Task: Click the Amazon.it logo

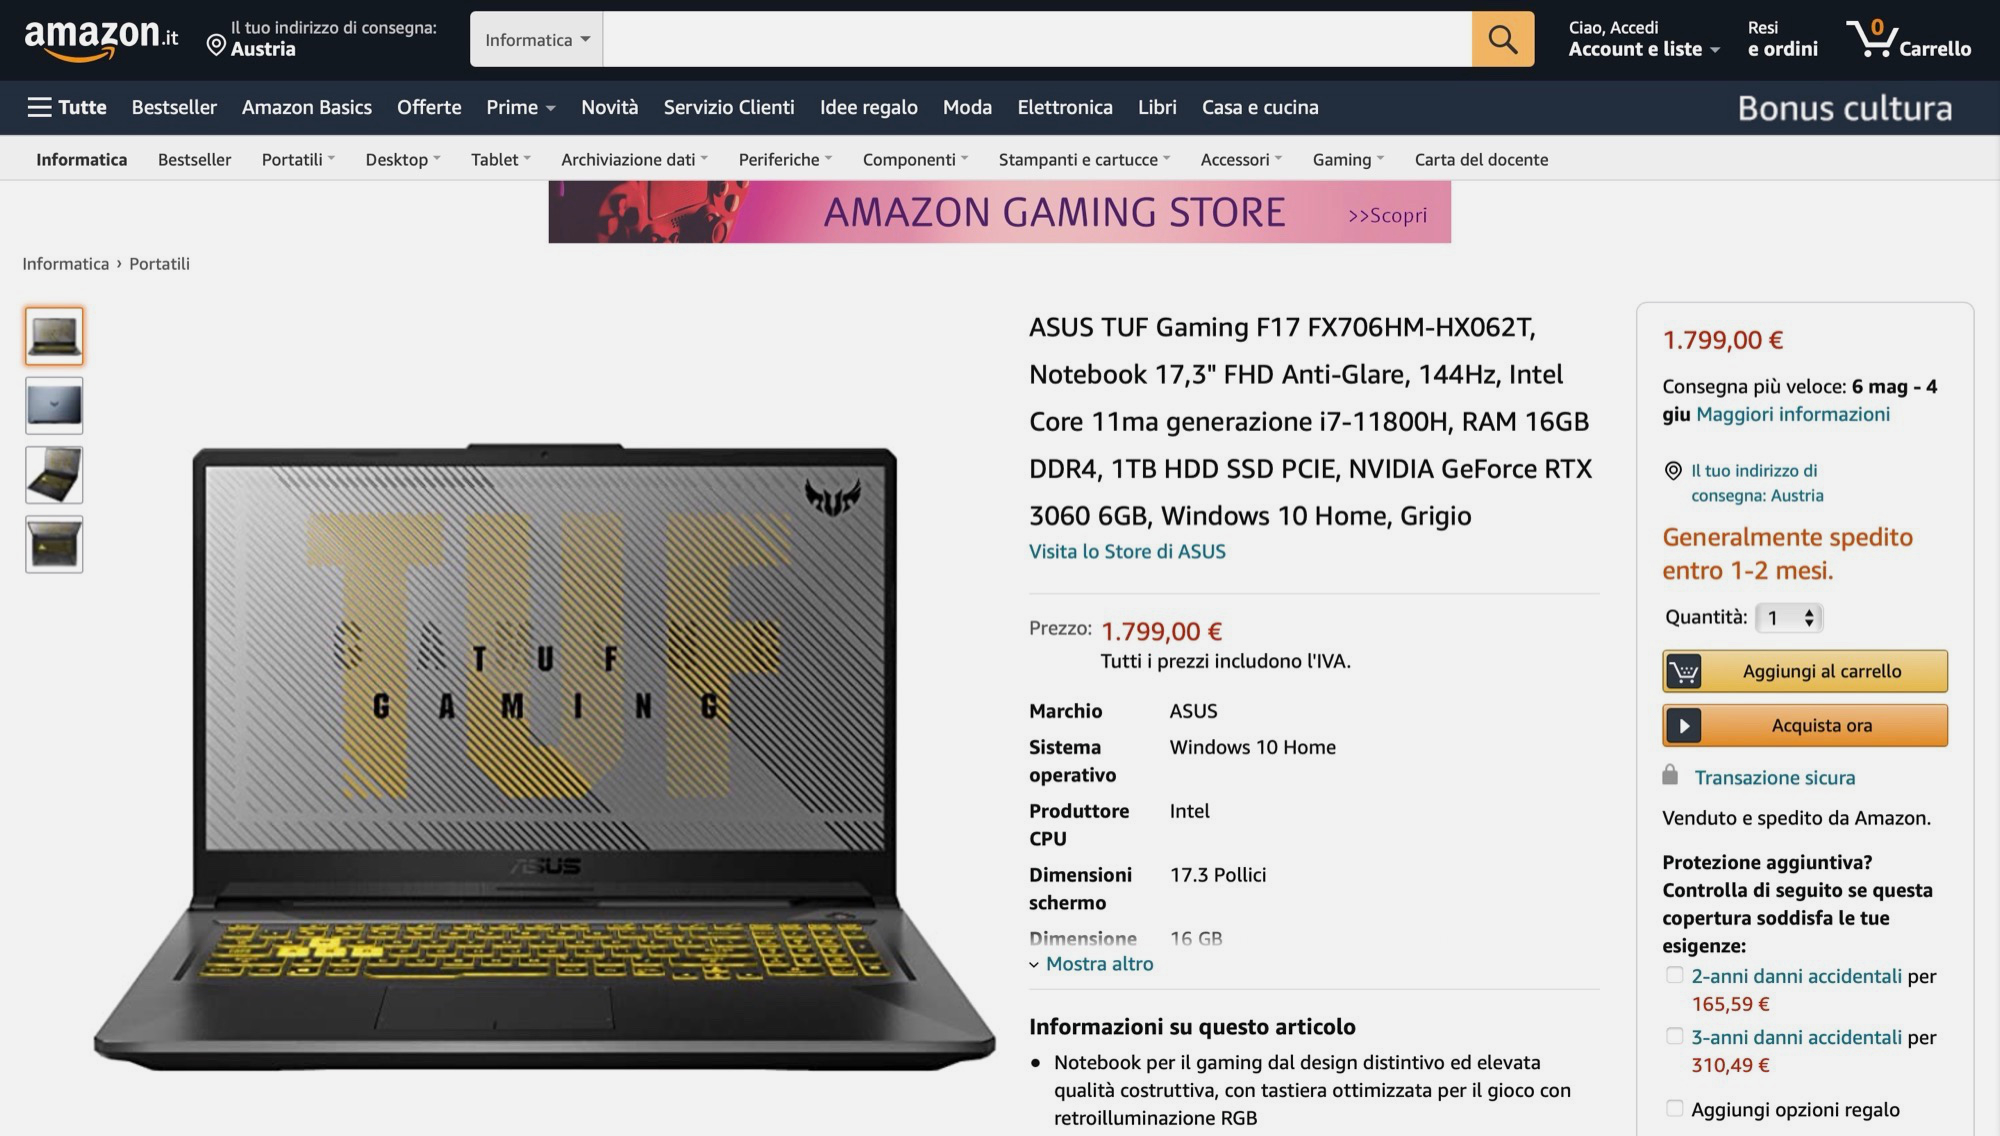Action: pyautogui.click(x=101, y=39)
